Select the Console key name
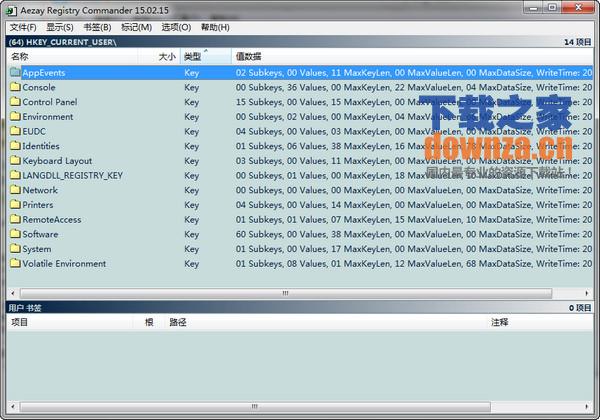This screenshot has width=600, height=420. coord(39,87)
